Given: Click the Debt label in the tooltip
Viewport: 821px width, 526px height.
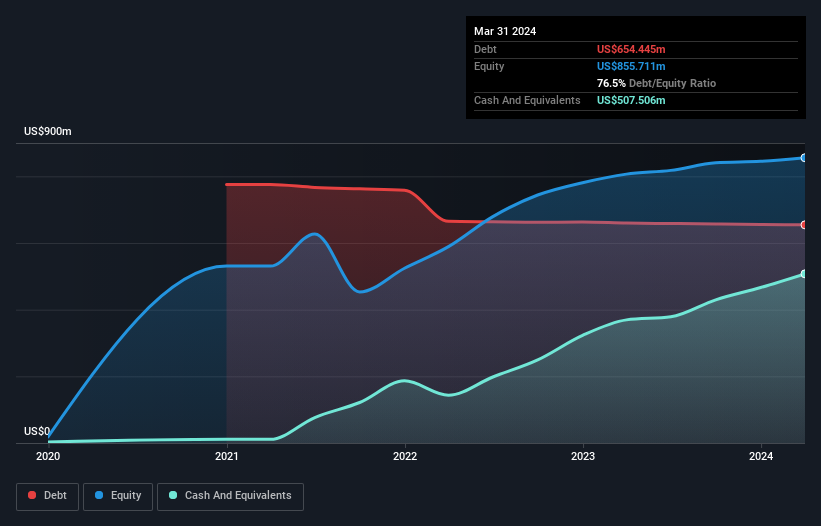Looking at the screenshot, I should point(485,49).
